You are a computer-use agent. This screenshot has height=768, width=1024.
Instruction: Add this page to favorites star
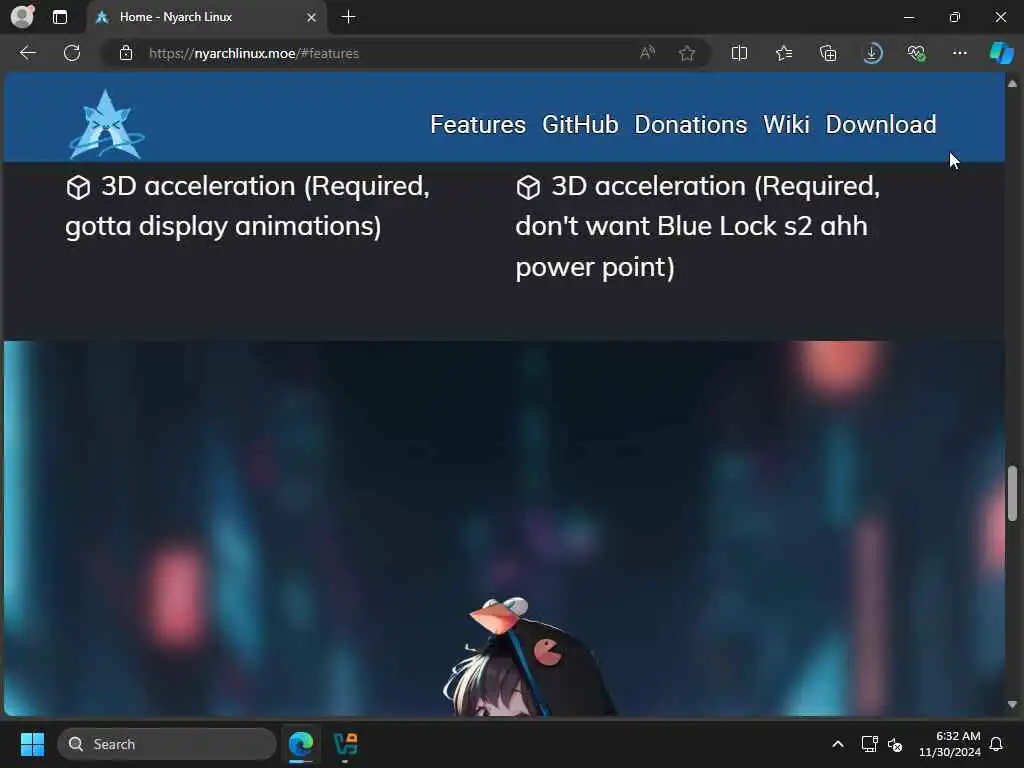[686, 53]
